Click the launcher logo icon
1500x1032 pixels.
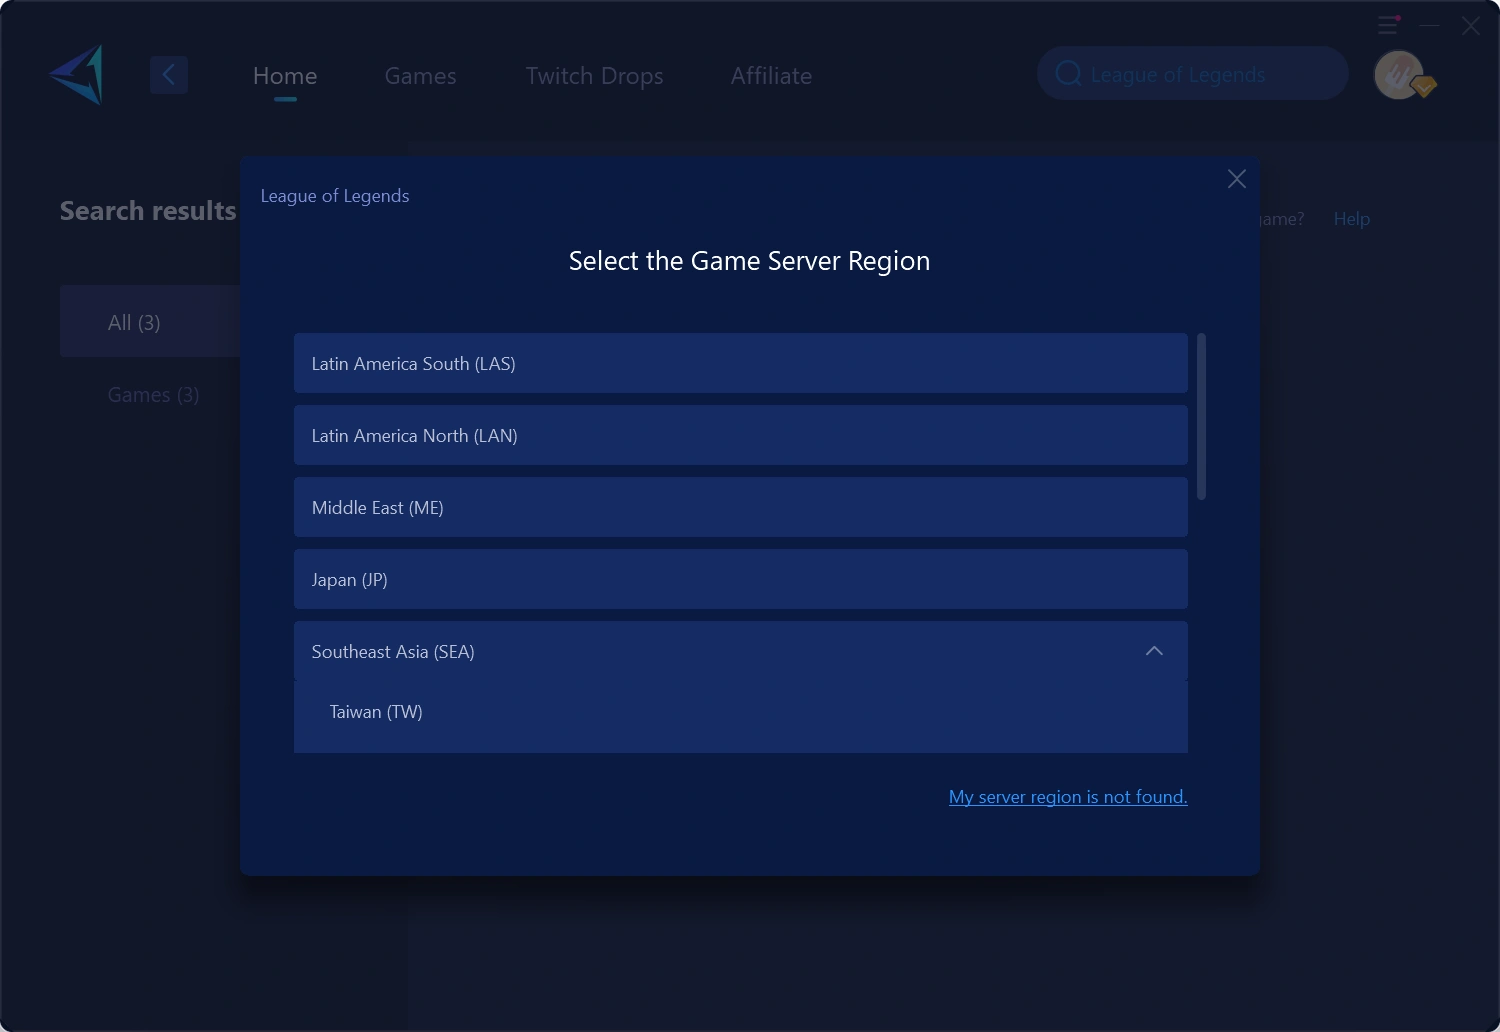coord(76,74)
